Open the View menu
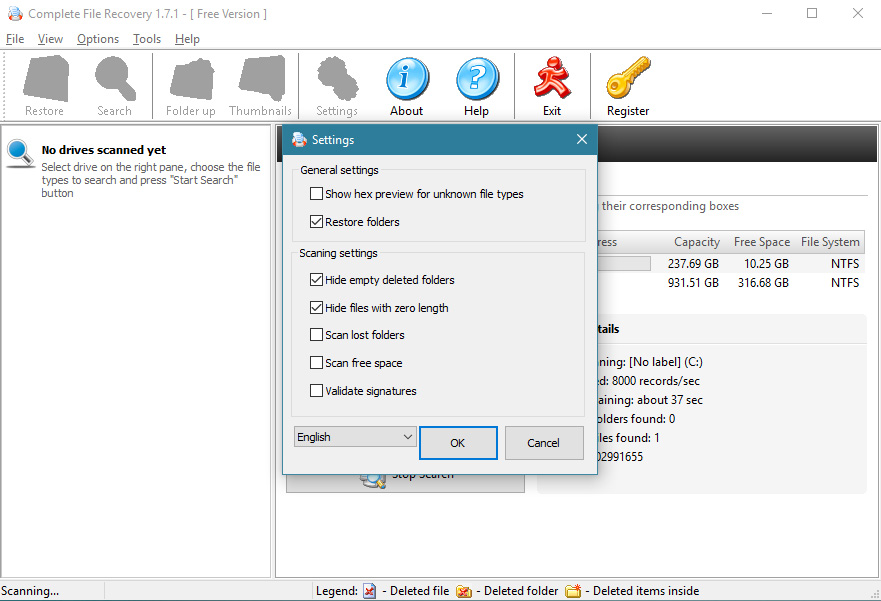881x601 pixels. 50,39
